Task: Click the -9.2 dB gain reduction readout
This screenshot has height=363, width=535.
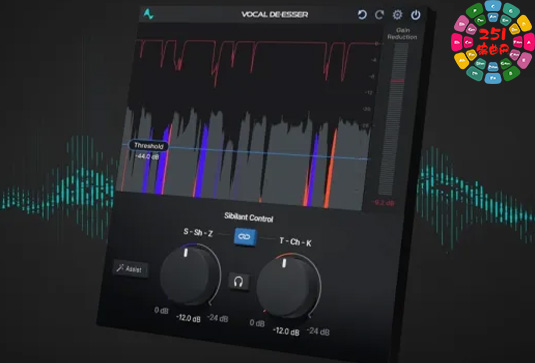Action: [x=384, y=203]
